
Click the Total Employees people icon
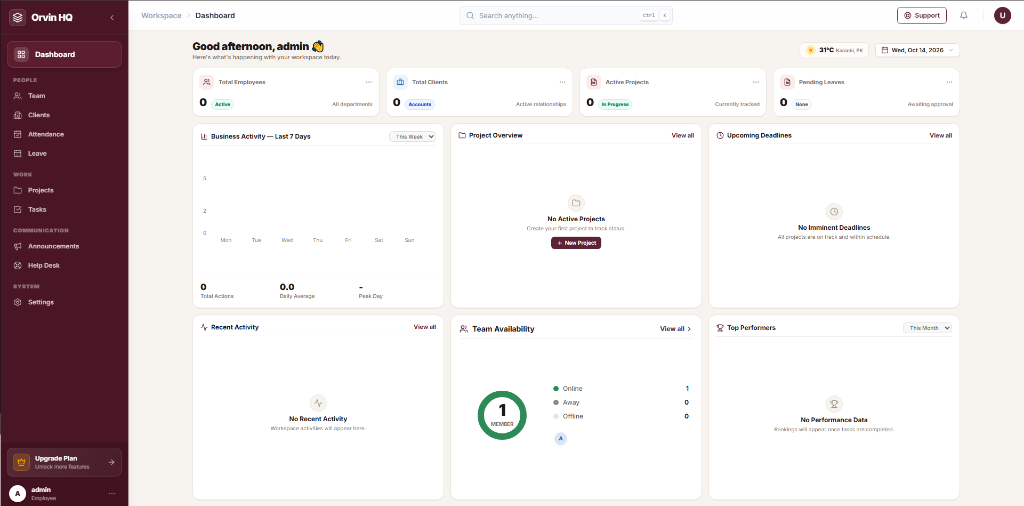(x=207, y=82)
